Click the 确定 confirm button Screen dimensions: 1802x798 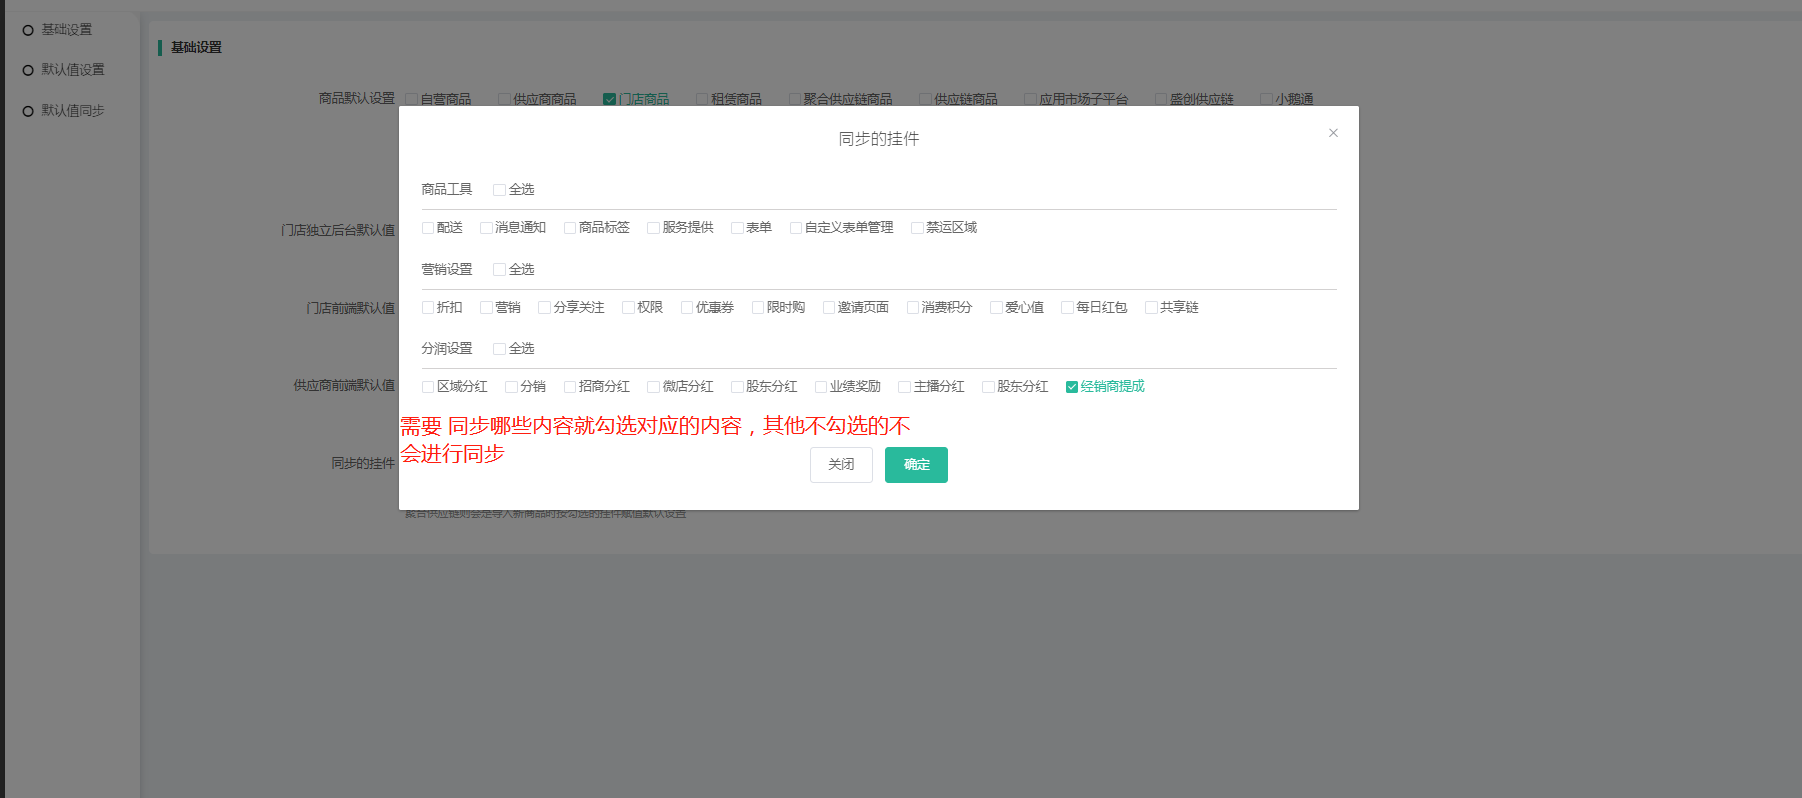(916, 465)
